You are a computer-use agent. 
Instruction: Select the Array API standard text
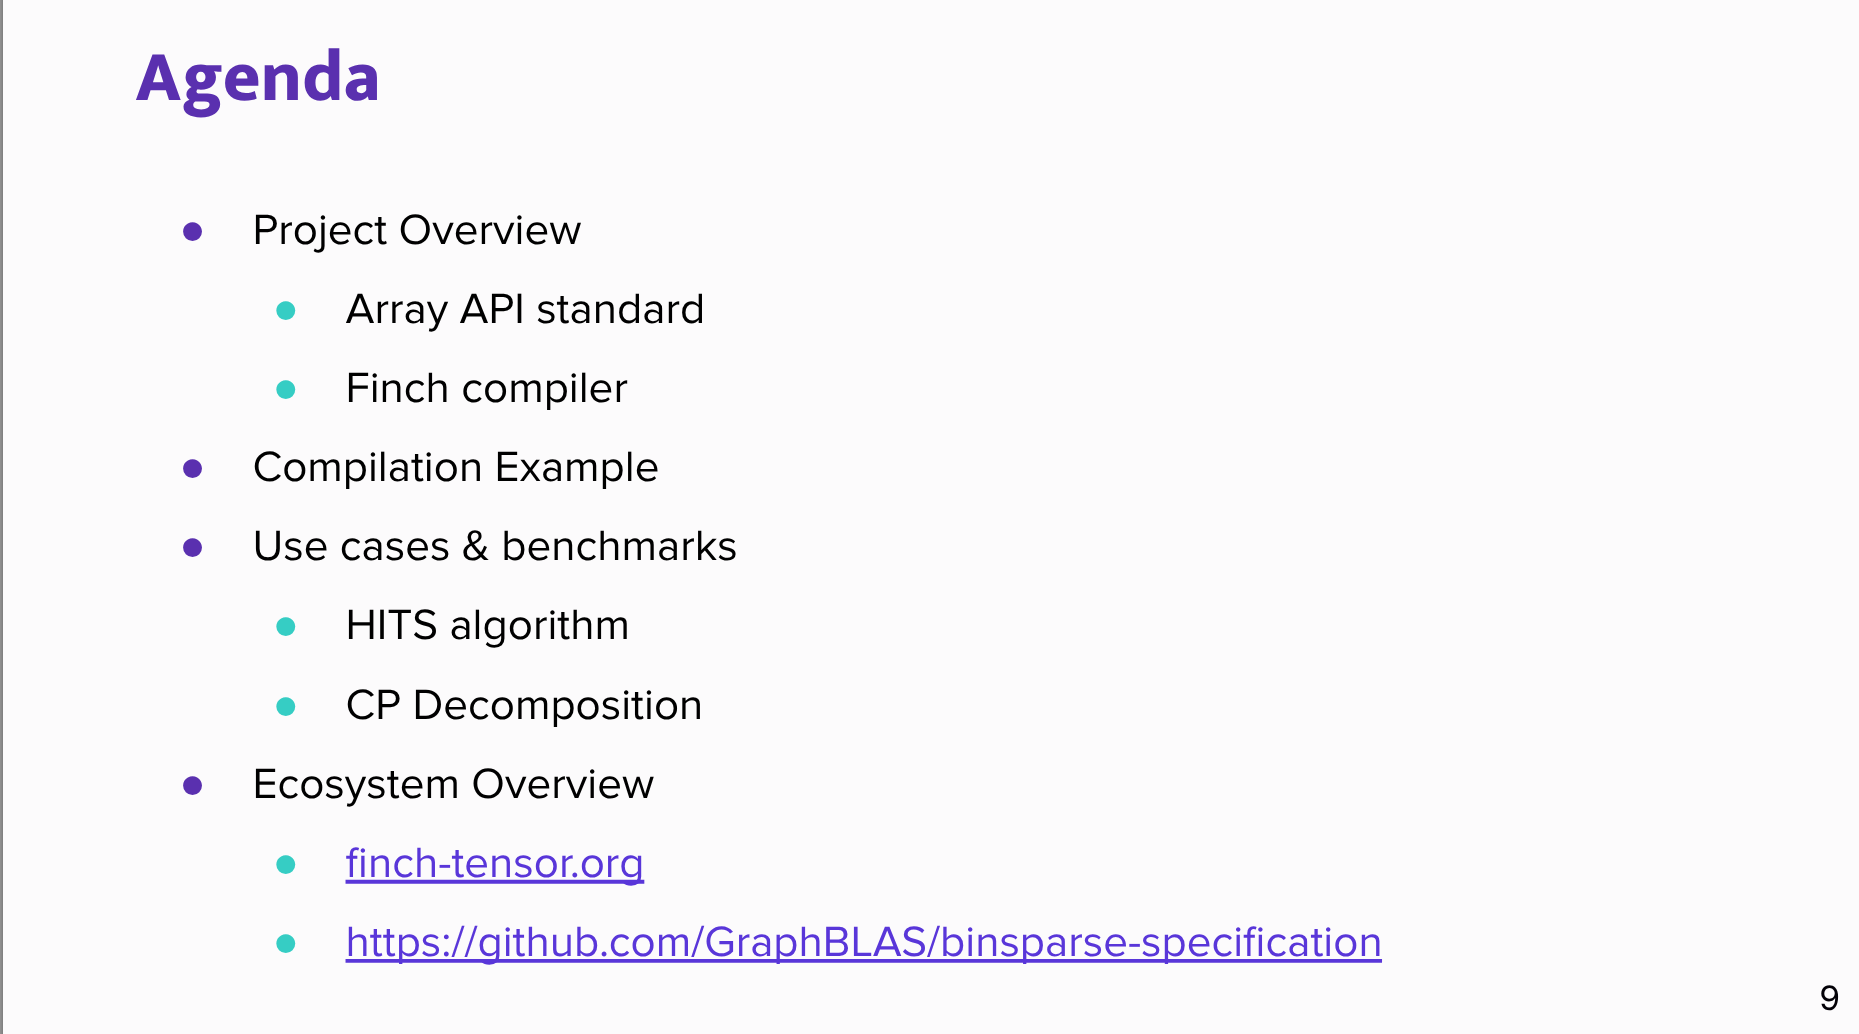(x=524, y=310)
